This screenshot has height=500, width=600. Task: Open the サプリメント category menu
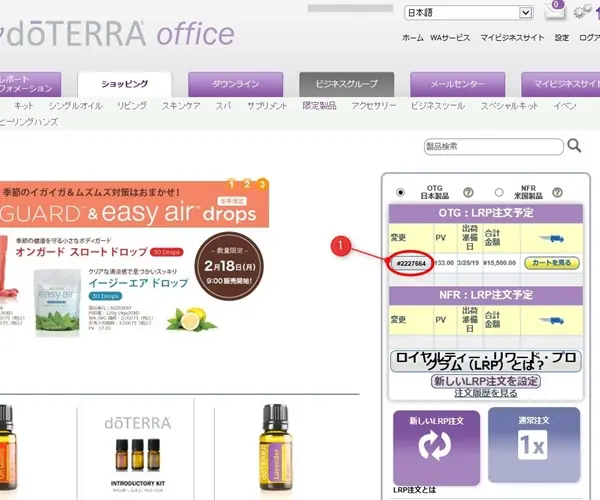(x=267, y=106)
